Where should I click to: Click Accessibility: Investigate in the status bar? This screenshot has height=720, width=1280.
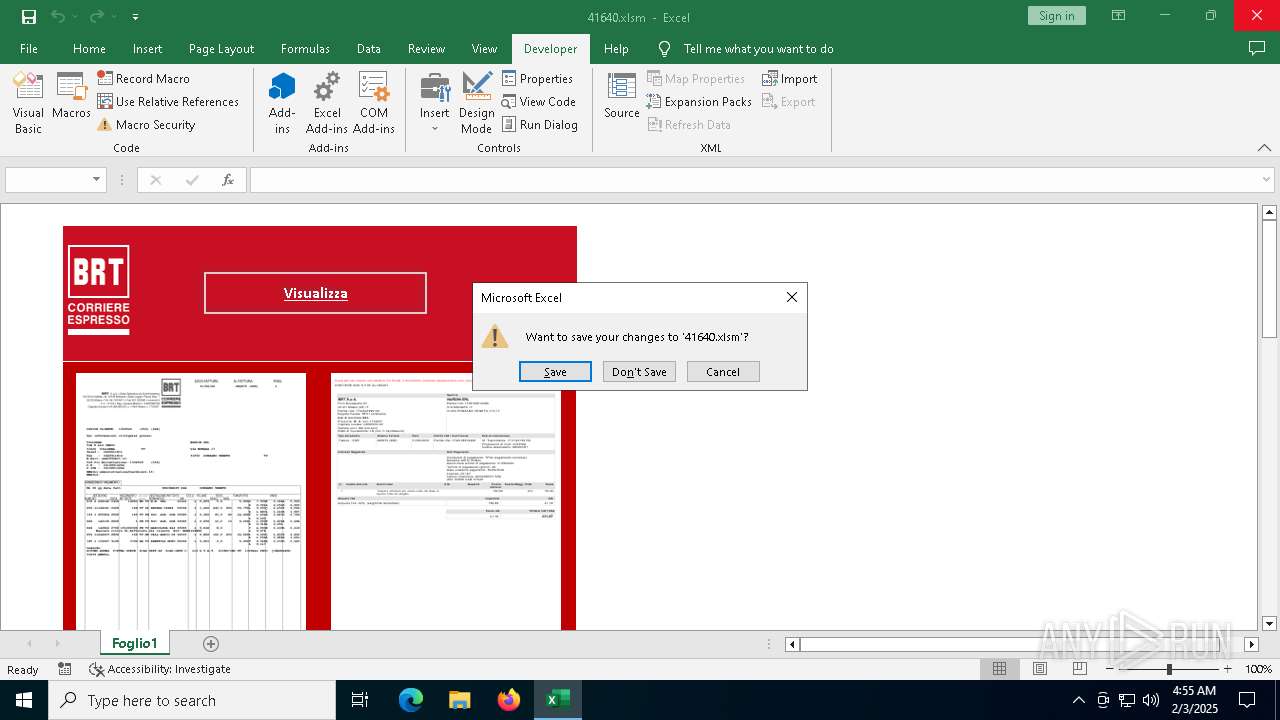[x=160, y=669]
